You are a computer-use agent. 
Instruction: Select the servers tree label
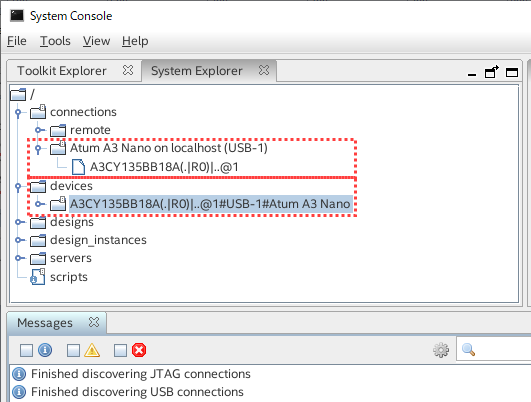(71, 258)
